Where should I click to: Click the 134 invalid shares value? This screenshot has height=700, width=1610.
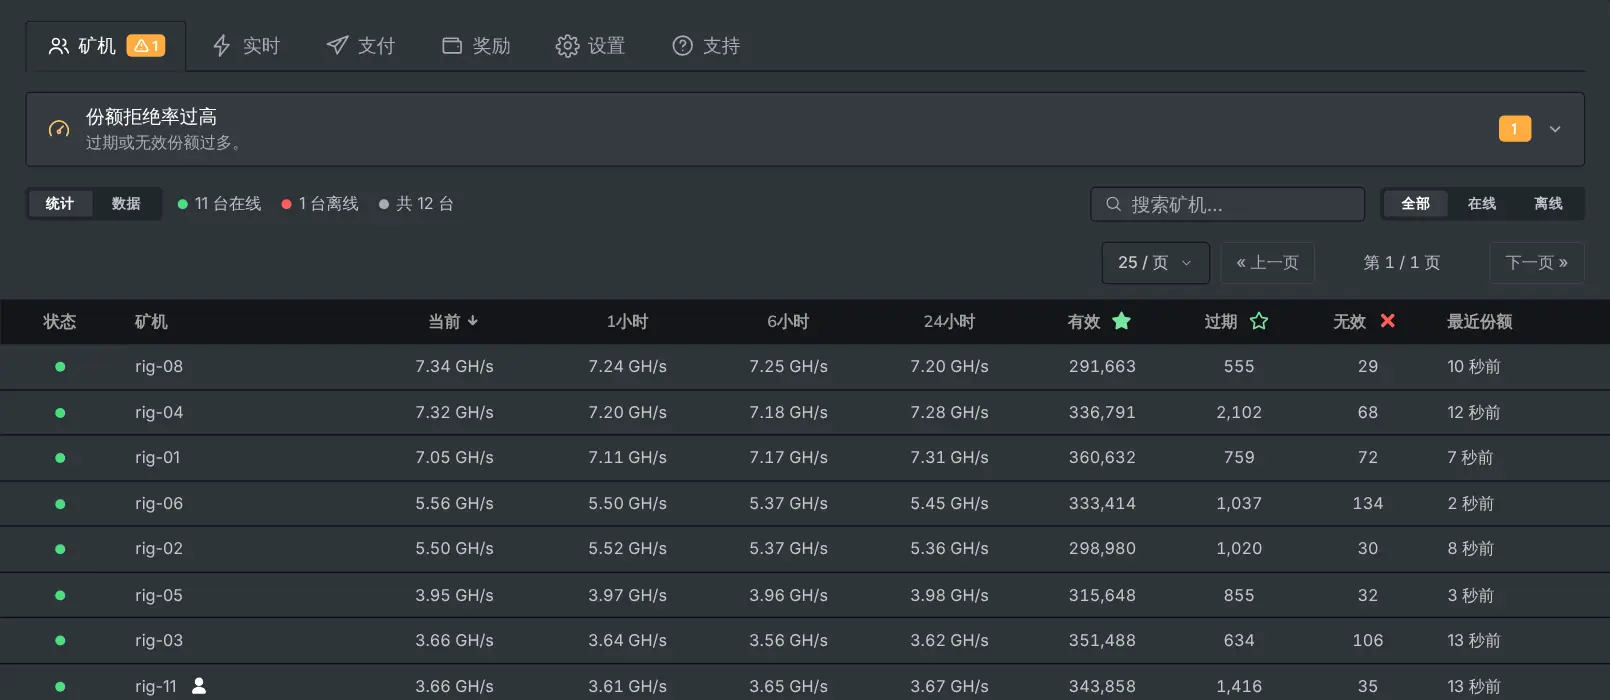1368,504
